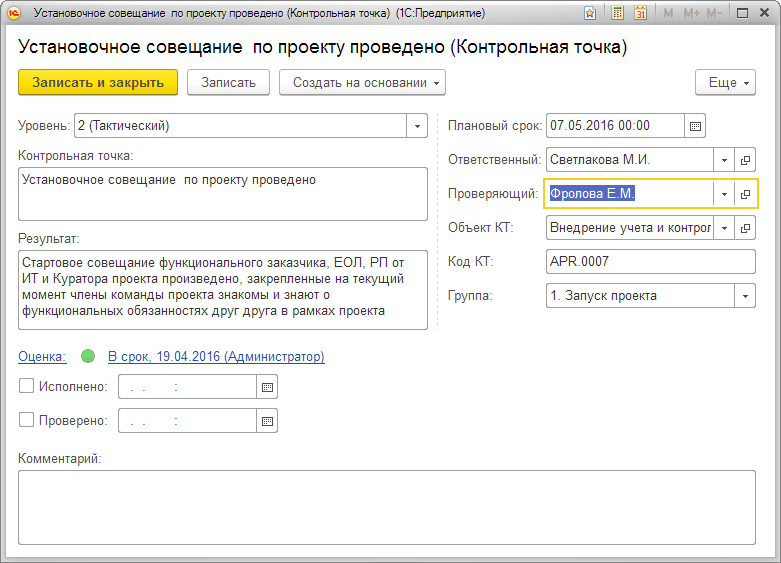Viewport: 781px width, 563px height.
Task: Add this form to favorites via star icon
Action: tap(591, 14)
